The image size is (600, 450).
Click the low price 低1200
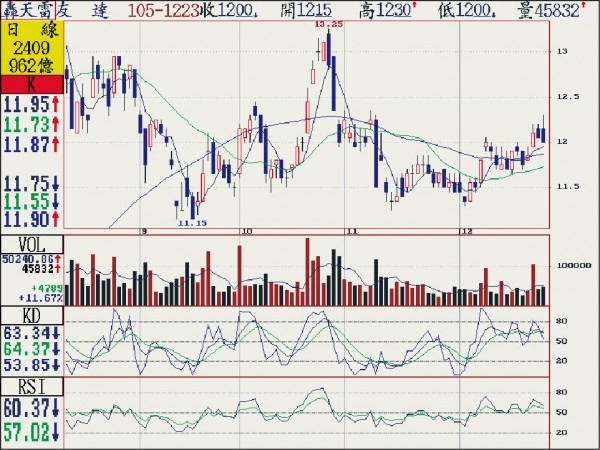click(465, 10)
